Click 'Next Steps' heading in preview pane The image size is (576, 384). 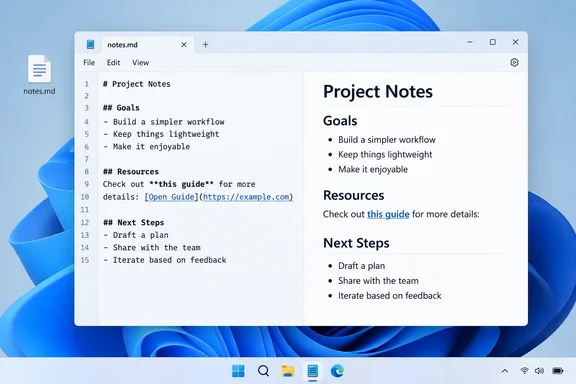[x=356, y=243]
